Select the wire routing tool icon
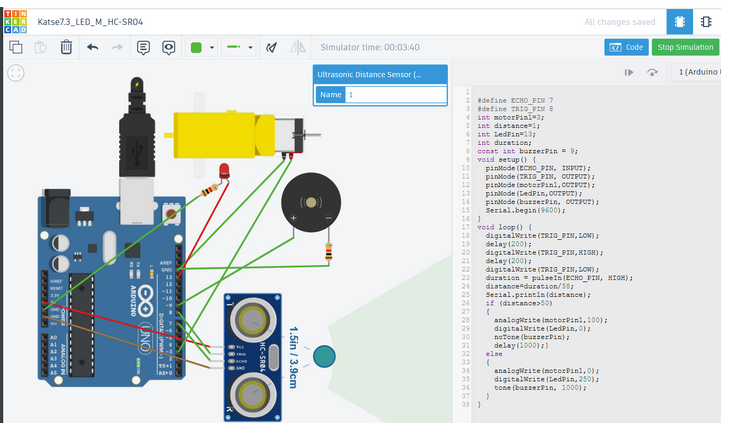Screen dimensions: 733x432 coord(271,47)
